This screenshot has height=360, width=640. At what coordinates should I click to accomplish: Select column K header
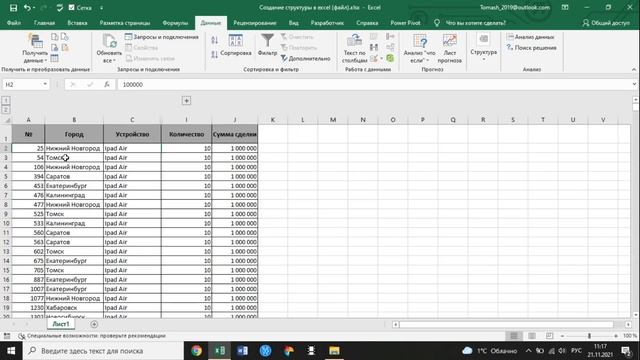[273, 120]
